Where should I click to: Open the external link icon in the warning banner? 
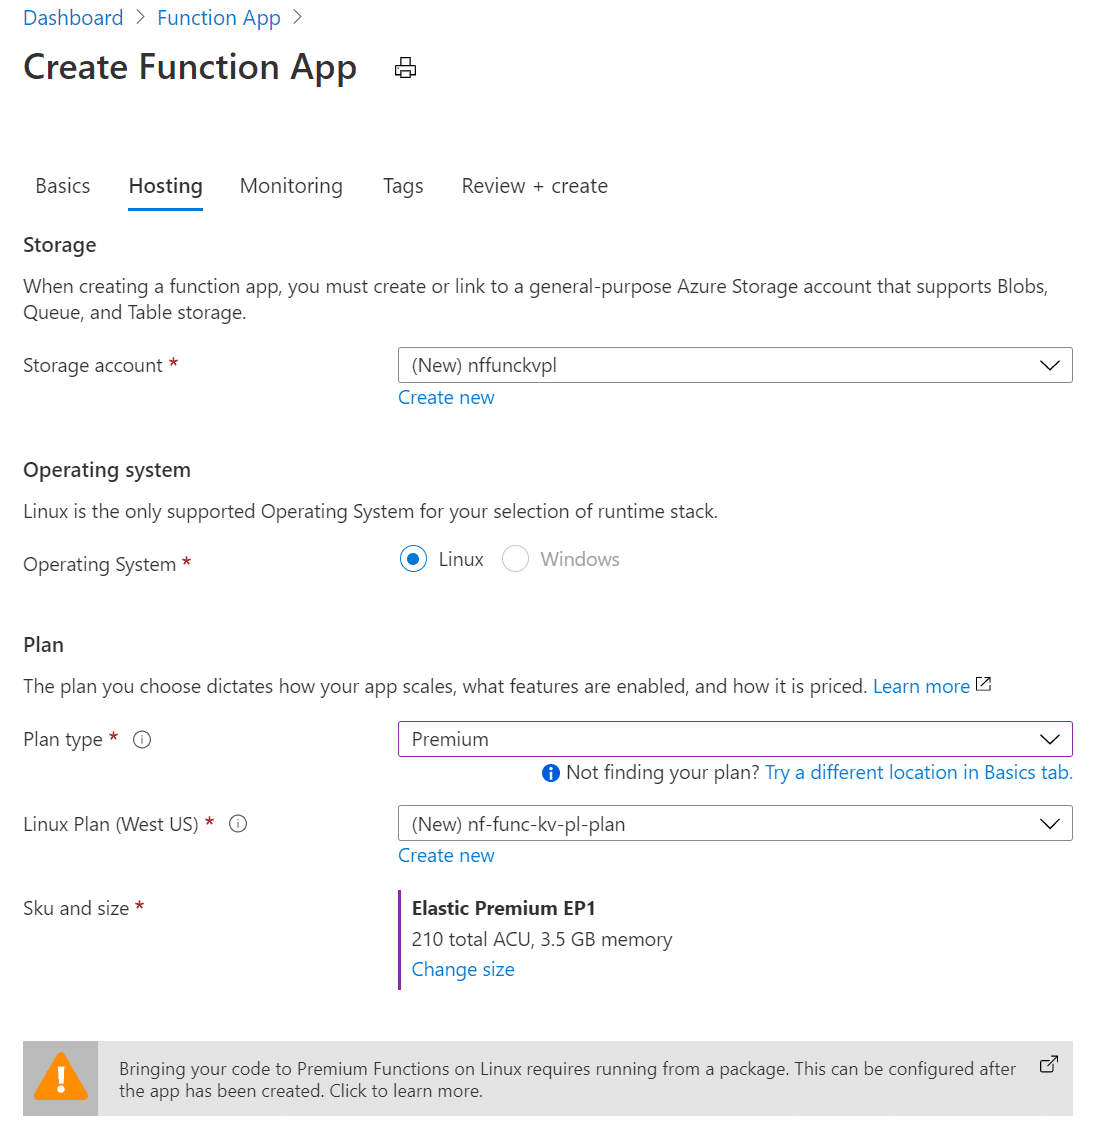[x=1047, y=1065]
